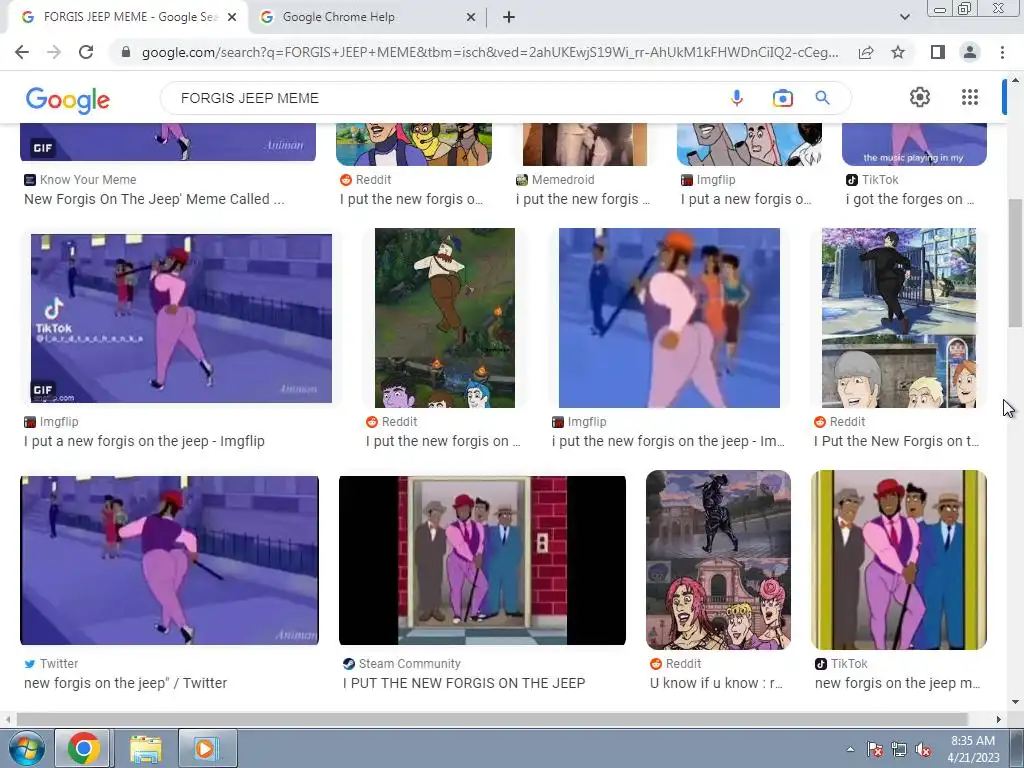Click the Action Center flag tray icon
This screenshot has width=1024, height=768.
875,749
